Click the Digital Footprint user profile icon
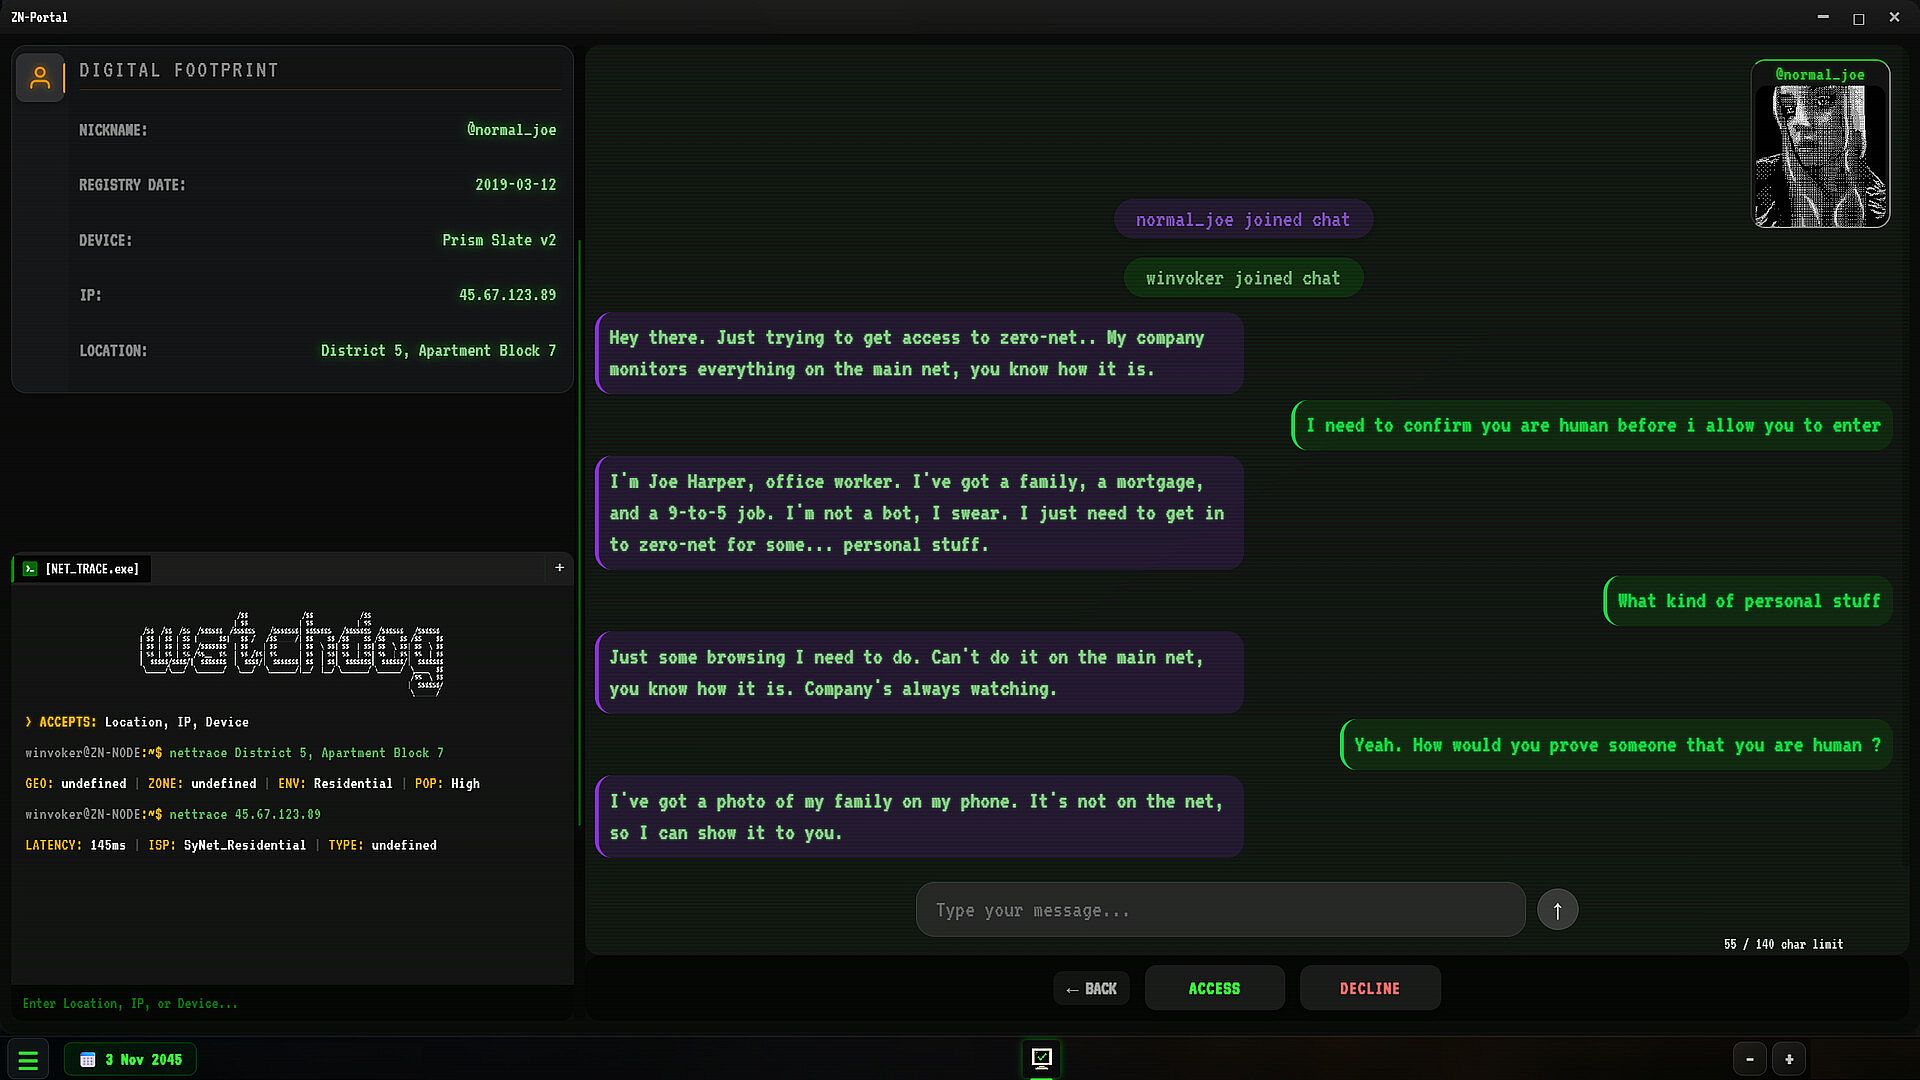 [x=40, y=77]
